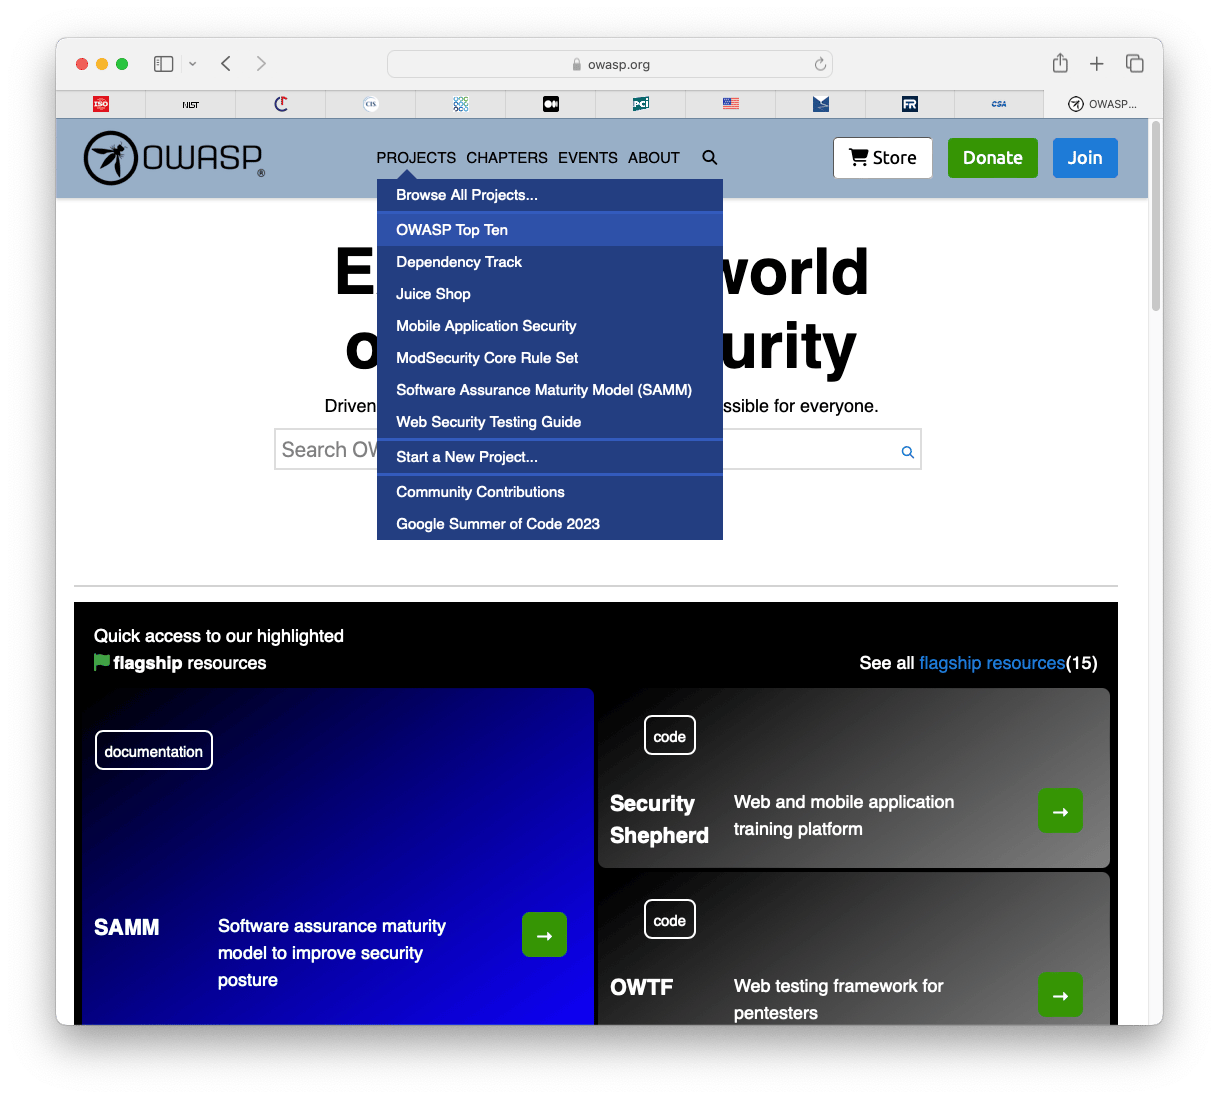The height and width of the screenshot is (1099, 1219).
Task: Switch to the CIS tab
Action: tap(370, 104)
